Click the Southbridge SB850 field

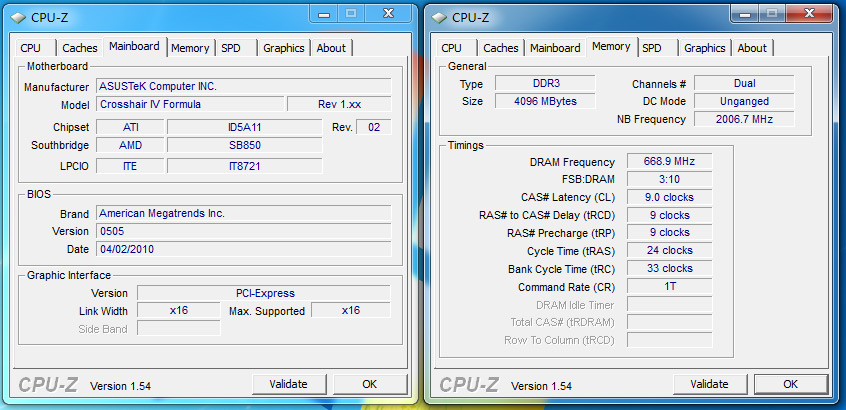tap(244, 145)
